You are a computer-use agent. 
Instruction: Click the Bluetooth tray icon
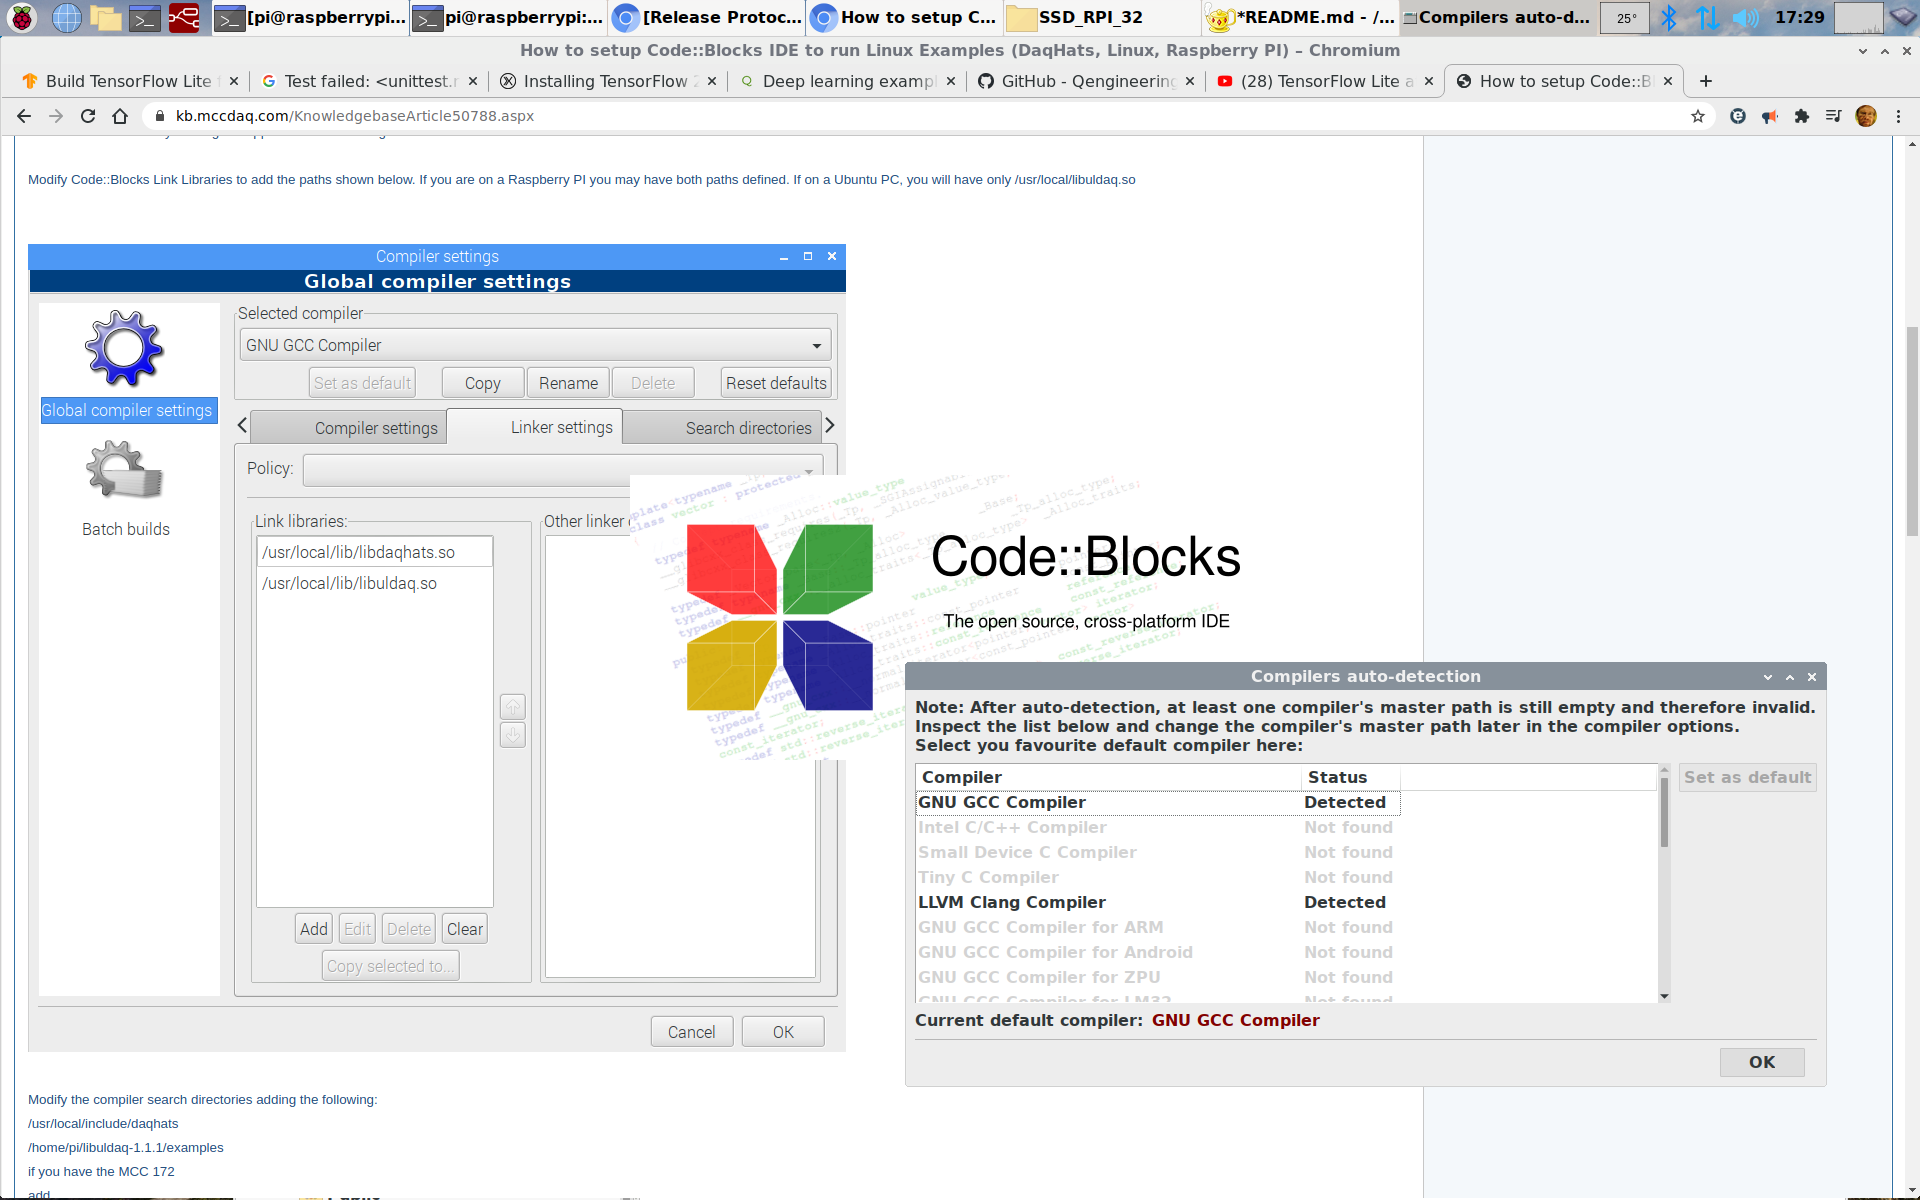pos(1668,17)
